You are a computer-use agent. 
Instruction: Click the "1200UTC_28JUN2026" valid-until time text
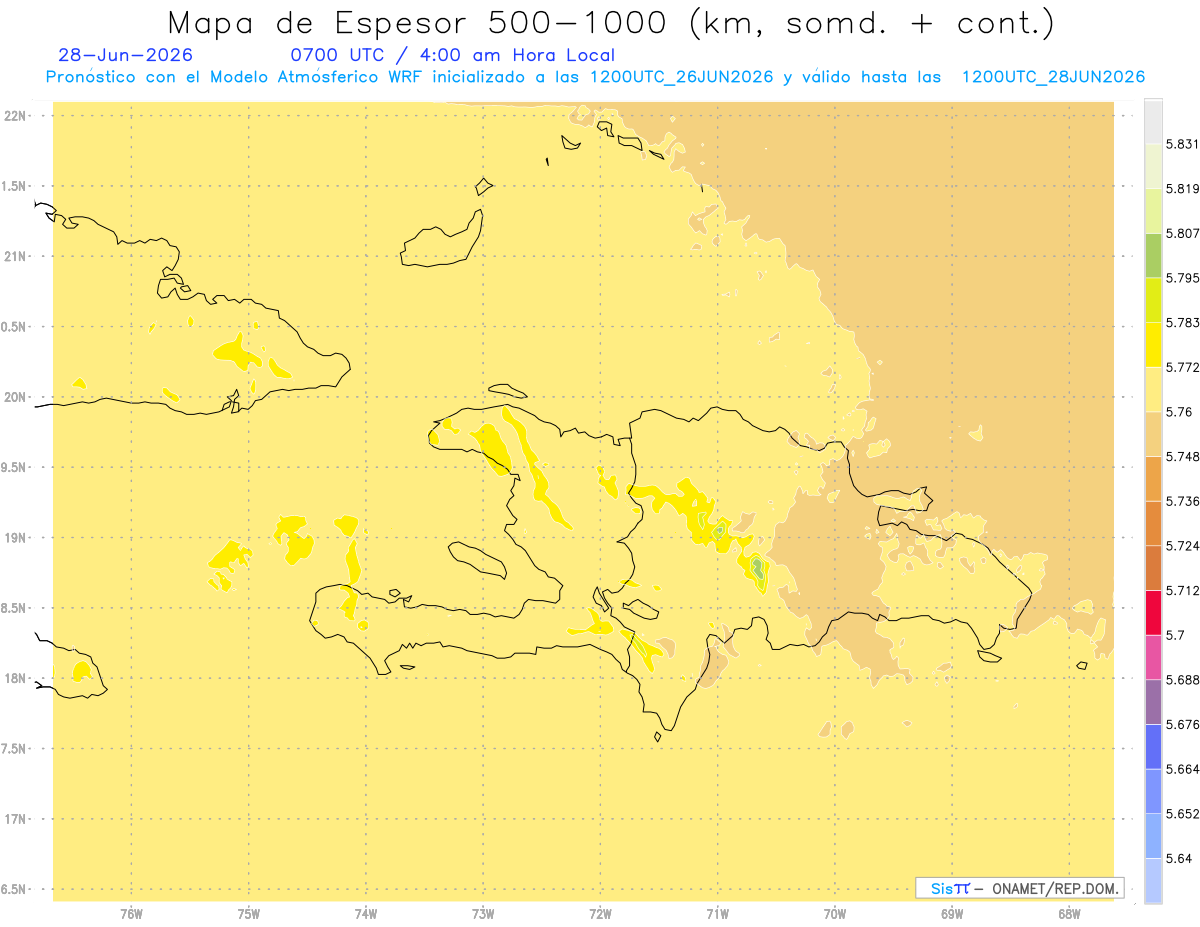1053,77
